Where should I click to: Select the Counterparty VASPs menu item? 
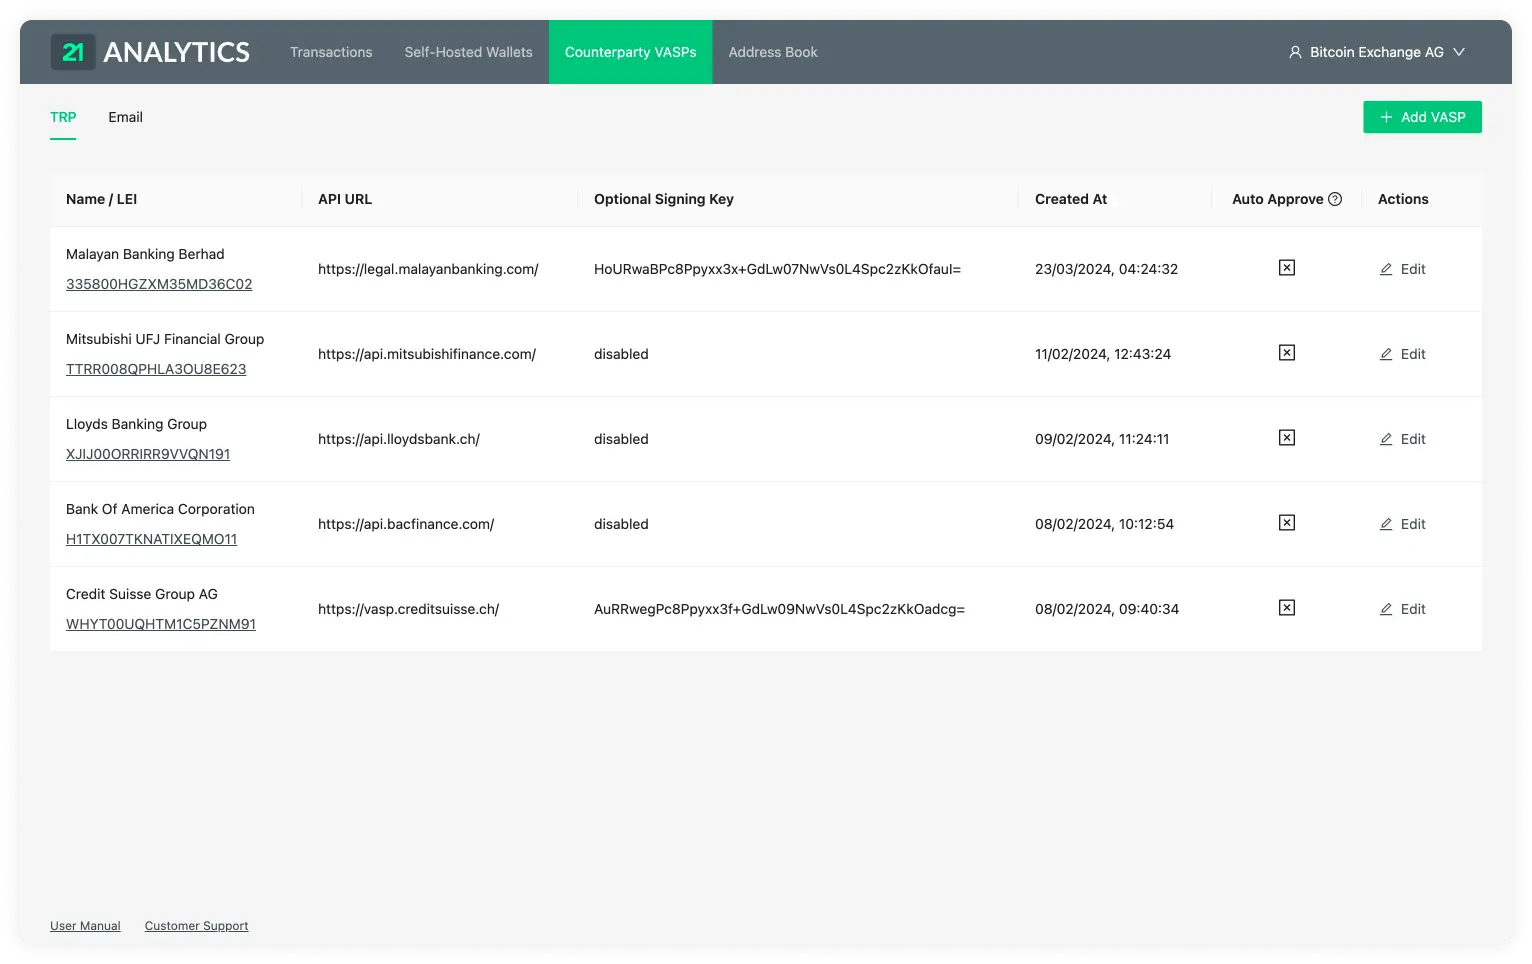tap(630, 52)
